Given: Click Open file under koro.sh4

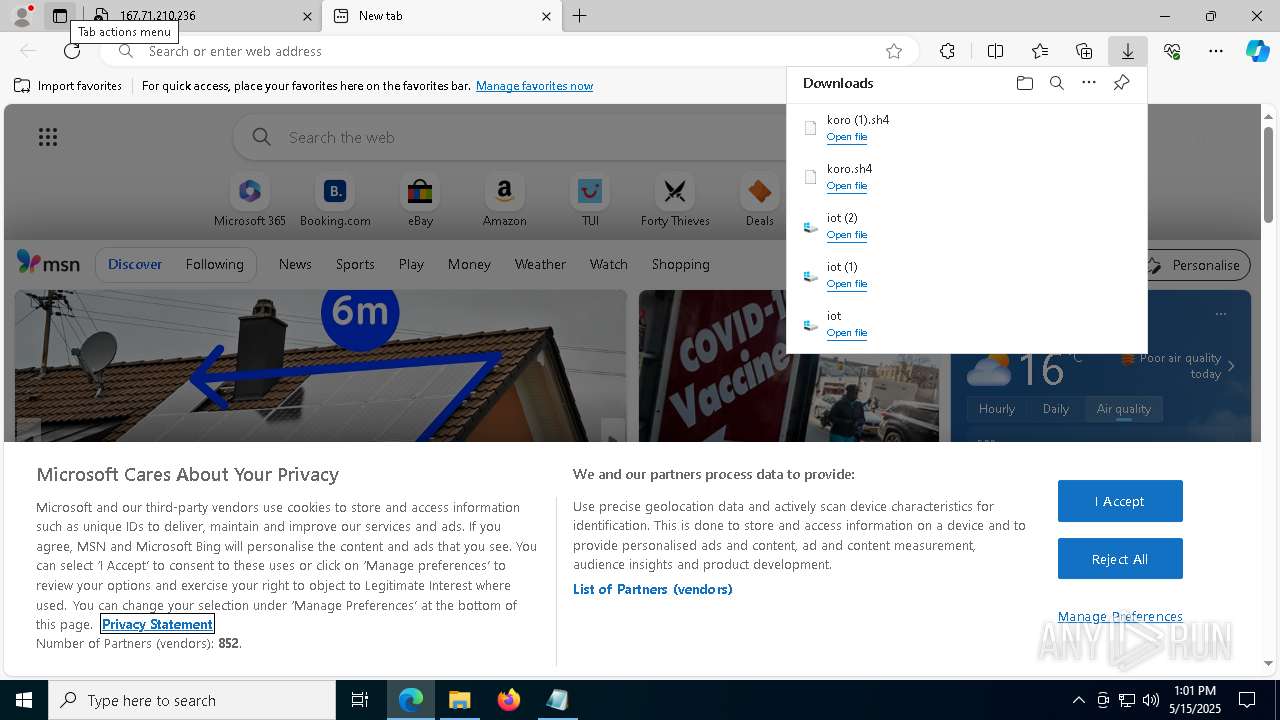Looking at the screenshot, I should (846, 186).
